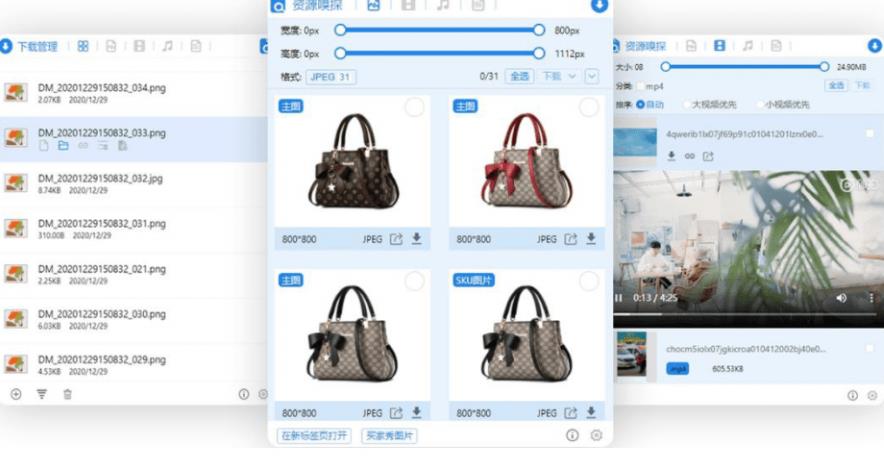Expand the 下载 dropdown in center panel
The width and height of the screenshot is (884, 461).
tap(559, 76)
